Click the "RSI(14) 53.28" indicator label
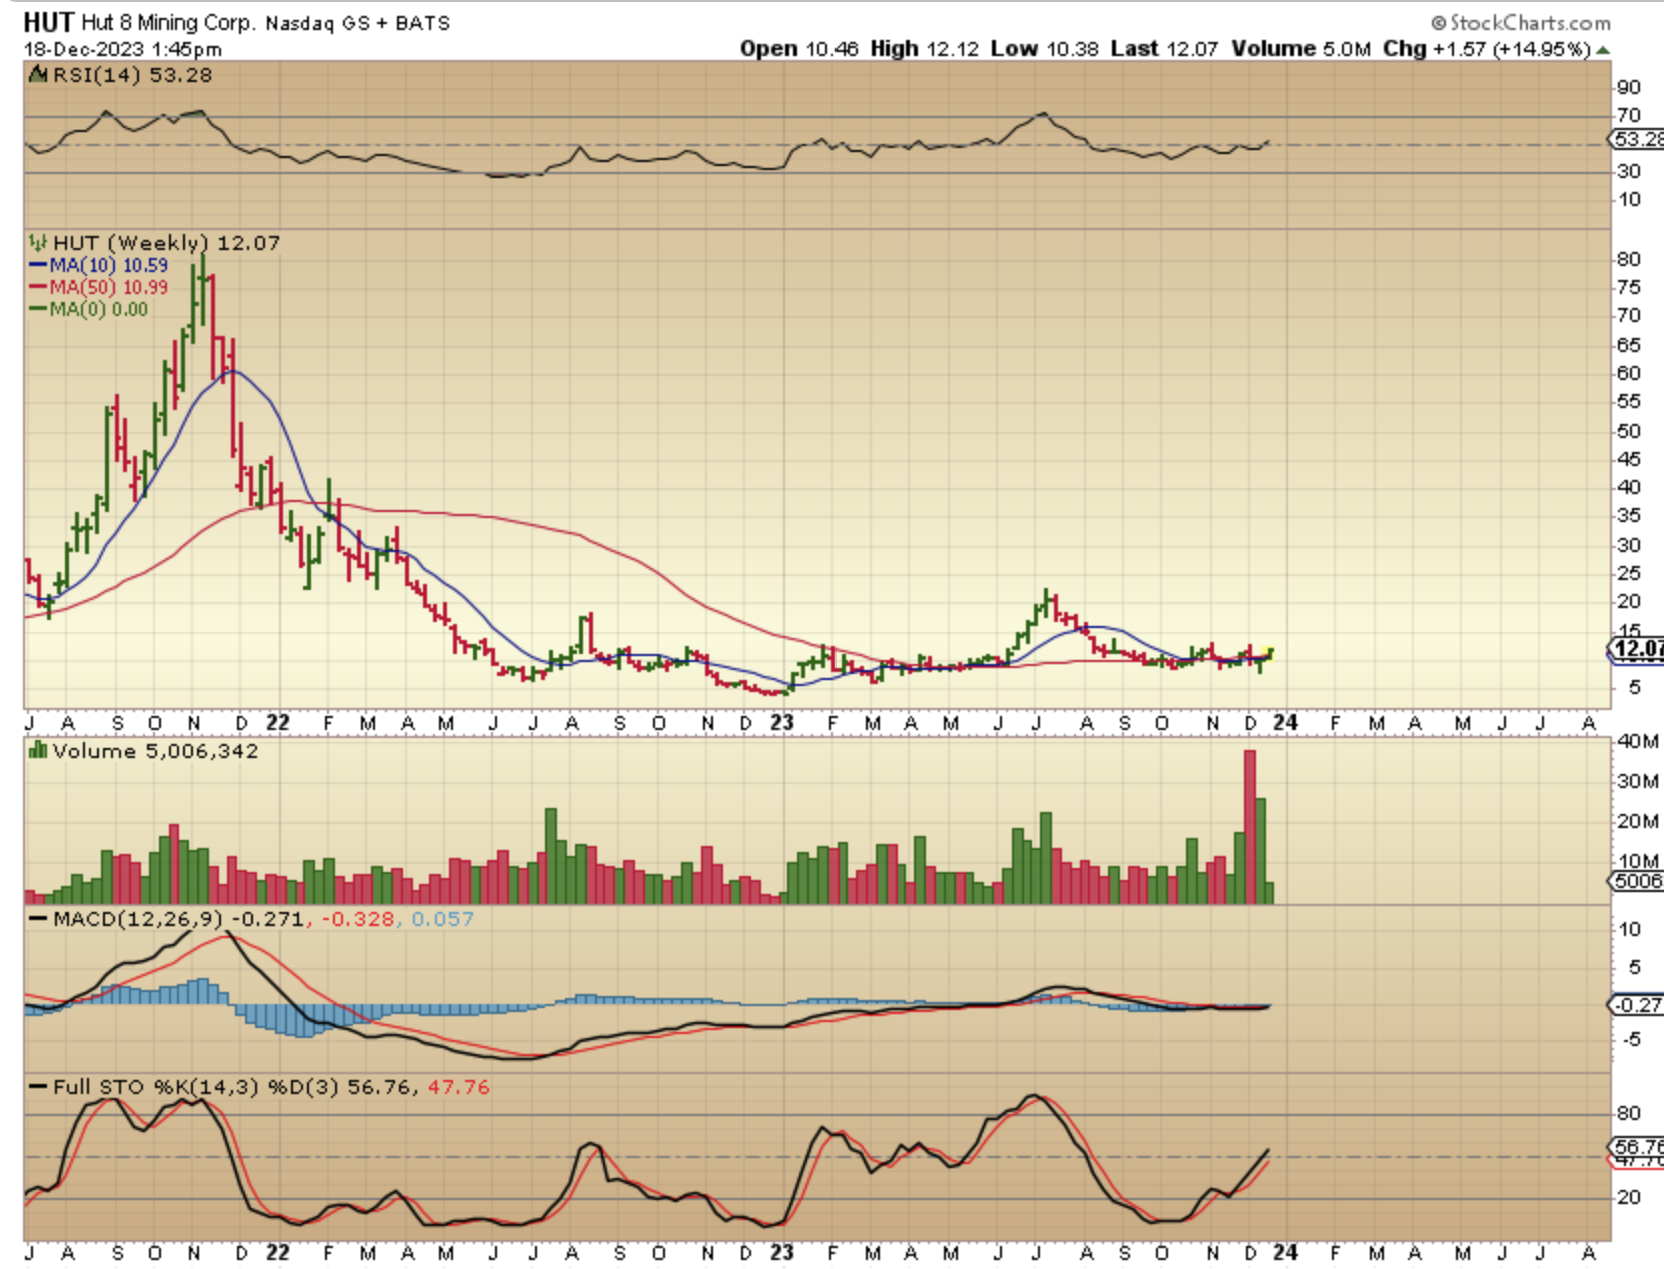This screenshot has height=1269, width=1665. (x=132, y=75)
